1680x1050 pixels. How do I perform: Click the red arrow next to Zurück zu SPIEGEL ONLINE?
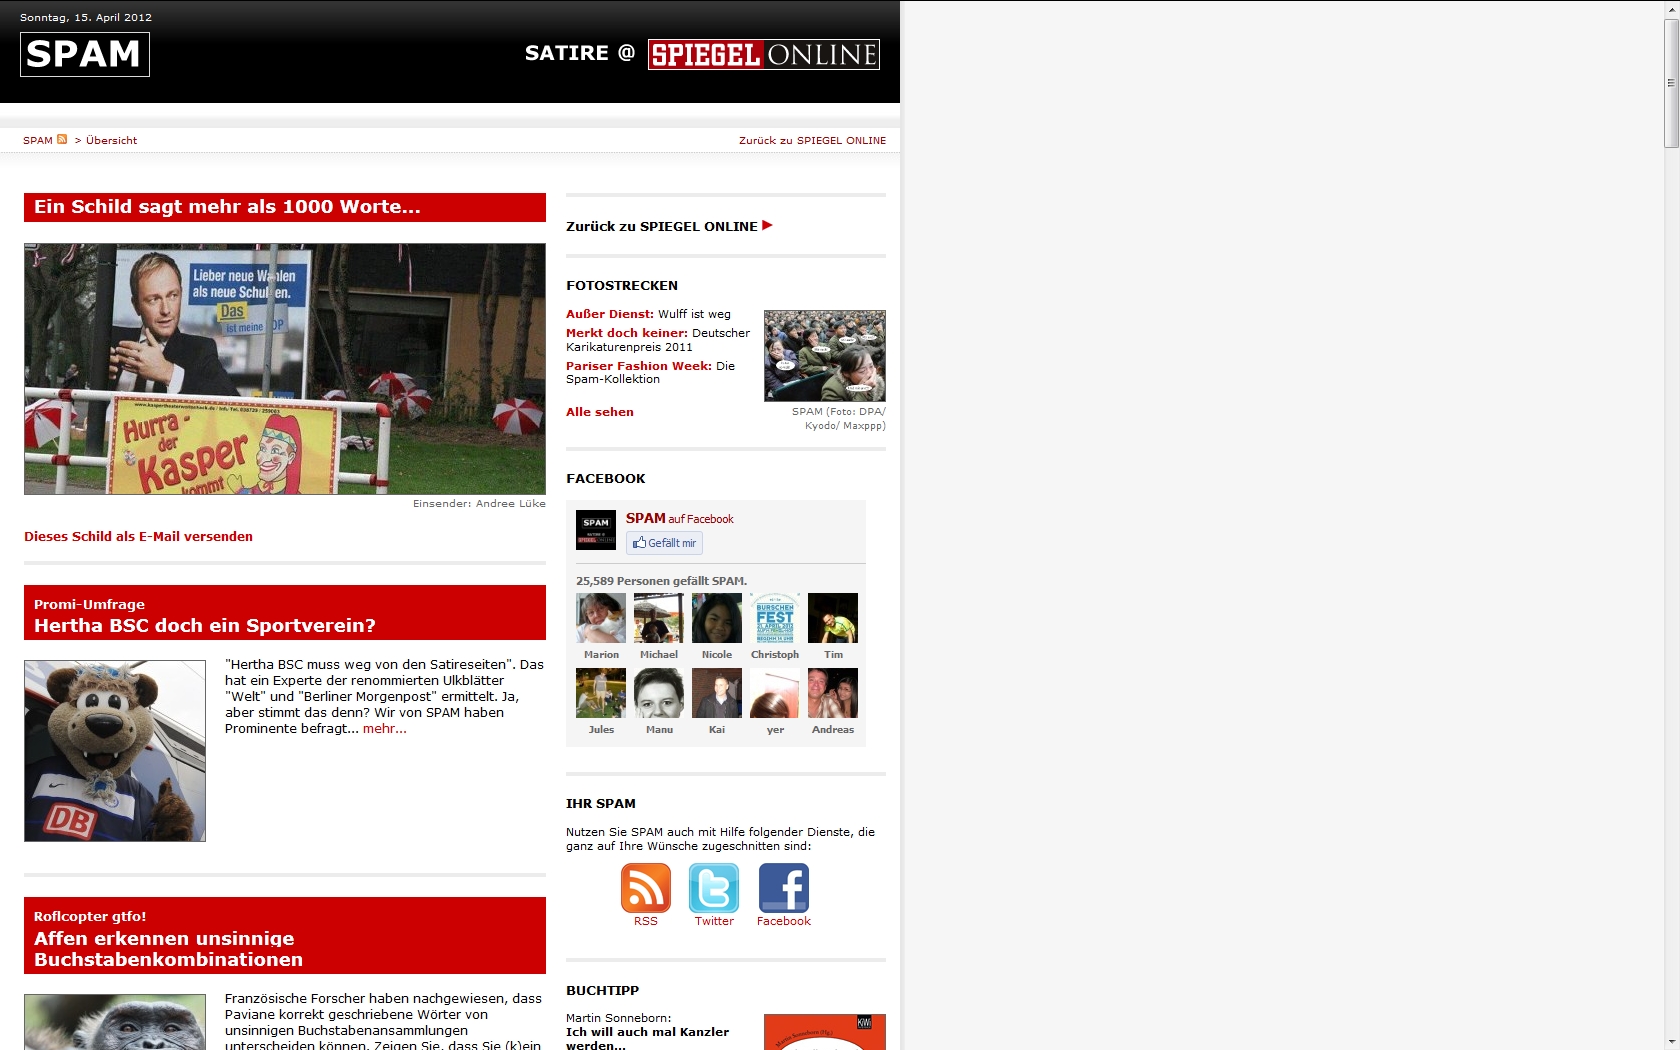click(x=767, y=226)
